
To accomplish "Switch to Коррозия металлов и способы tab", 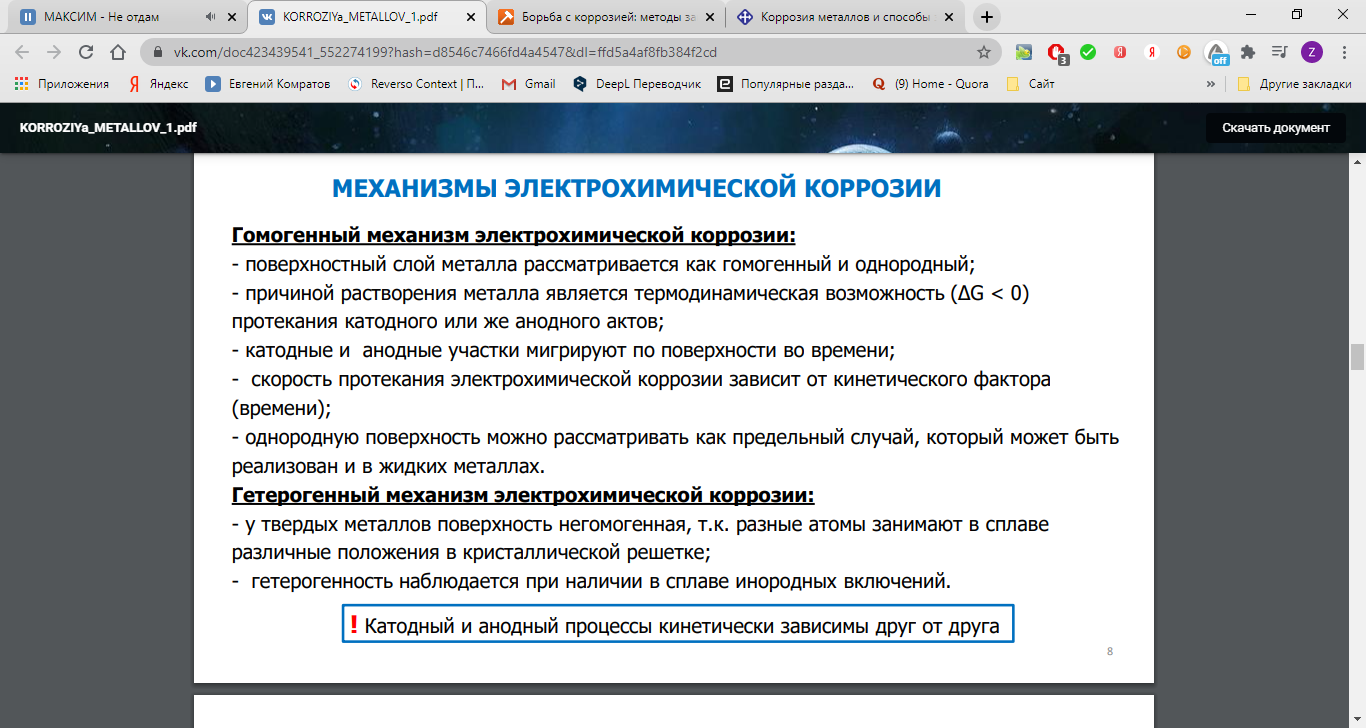I will click(x=847, y=17).
